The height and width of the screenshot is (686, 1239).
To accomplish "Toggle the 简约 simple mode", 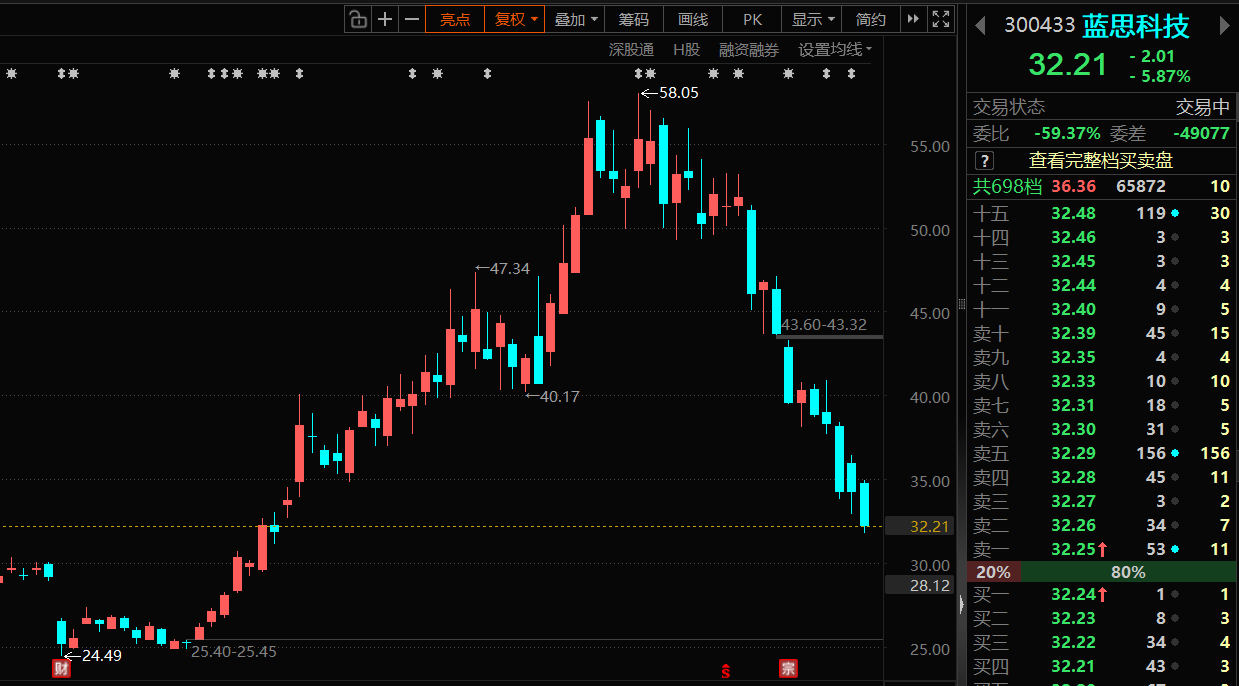I will pyautogui.click(x=870, y=19).
